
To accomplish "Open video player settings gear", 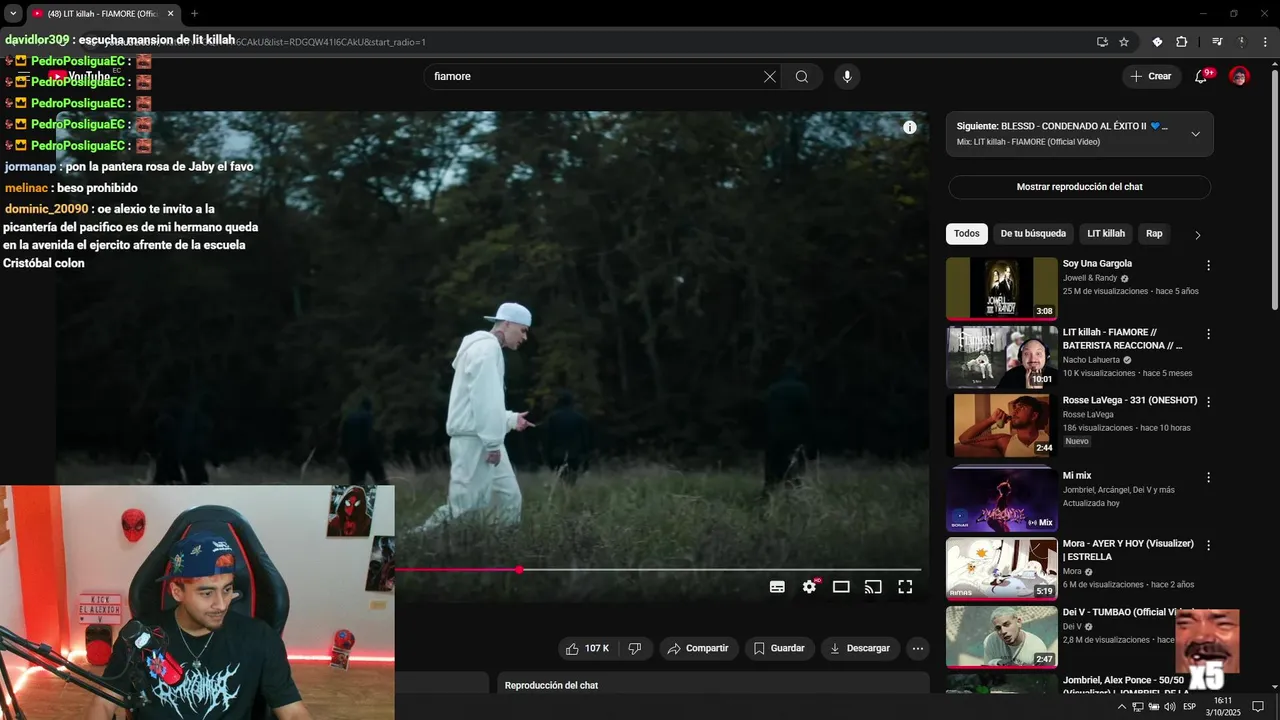I will pyautogui.click(x=810, y=587).
